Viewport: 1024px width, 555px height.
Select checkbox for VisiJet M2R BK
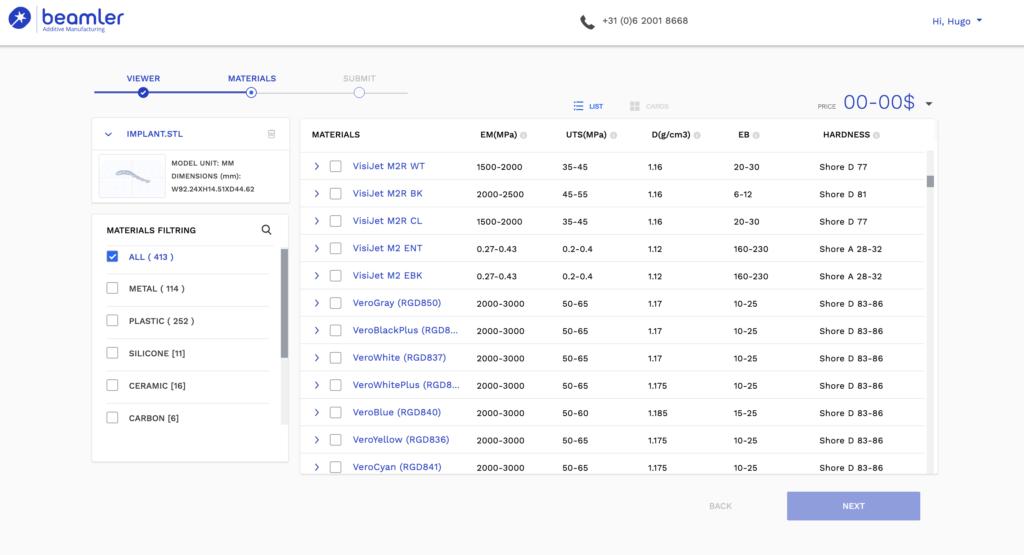tap(336, 194)
